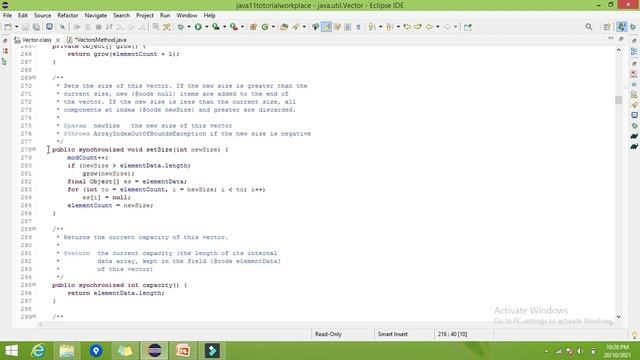Click the Debug (bug) toolbar icon
Screen dimensions: 640x360
(x=180, y=27)
